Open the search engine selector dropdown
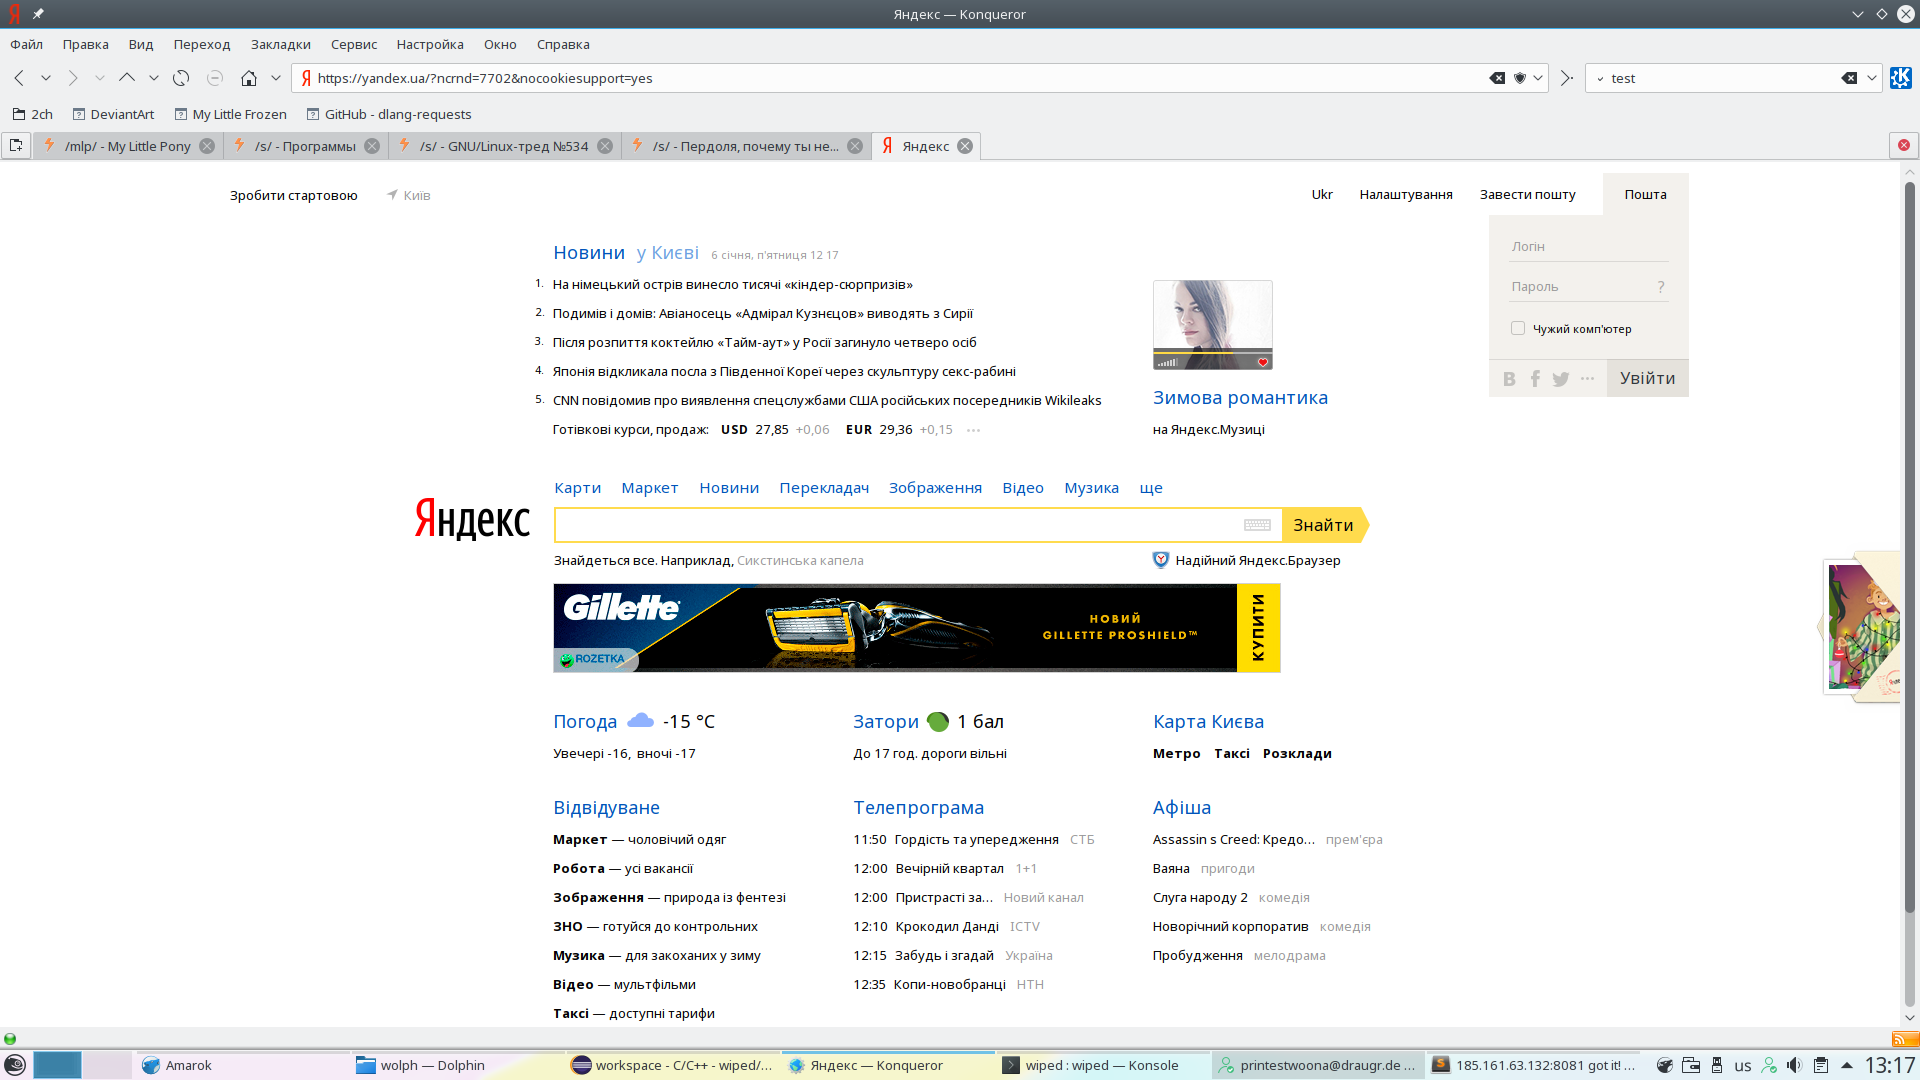This screenshot has height=1080, width=1920. click(1600, 78)
